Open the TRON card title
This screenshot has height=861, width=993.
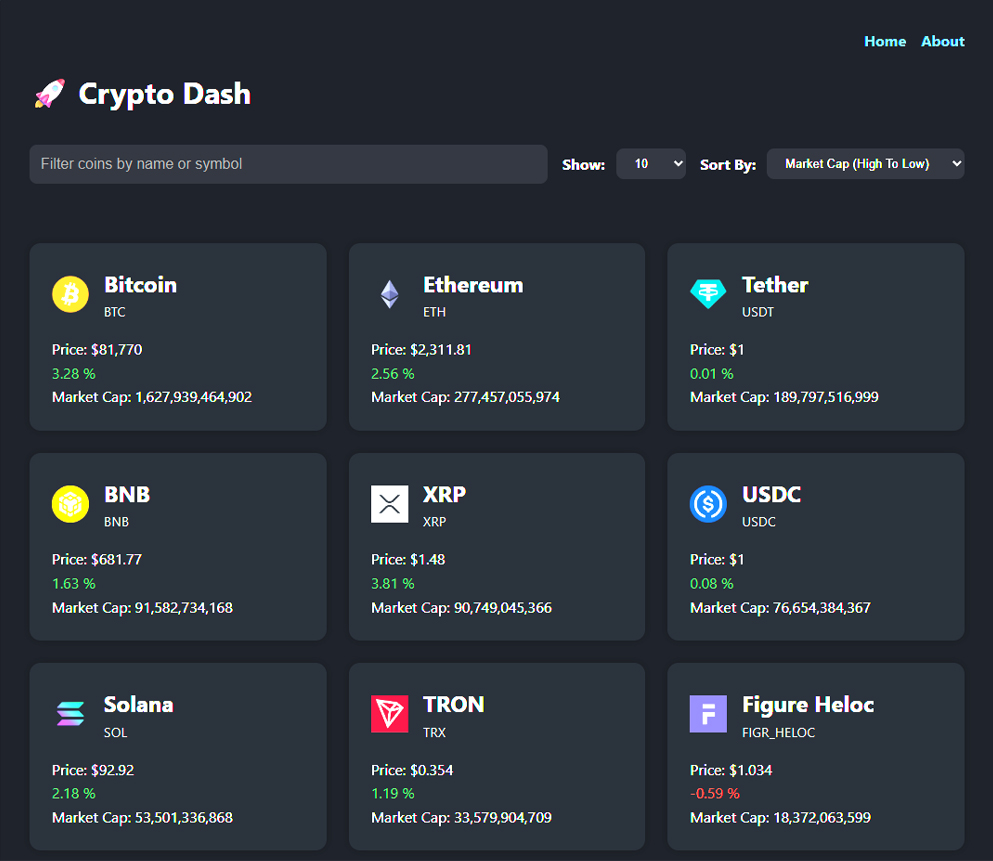tap(453, 705)
